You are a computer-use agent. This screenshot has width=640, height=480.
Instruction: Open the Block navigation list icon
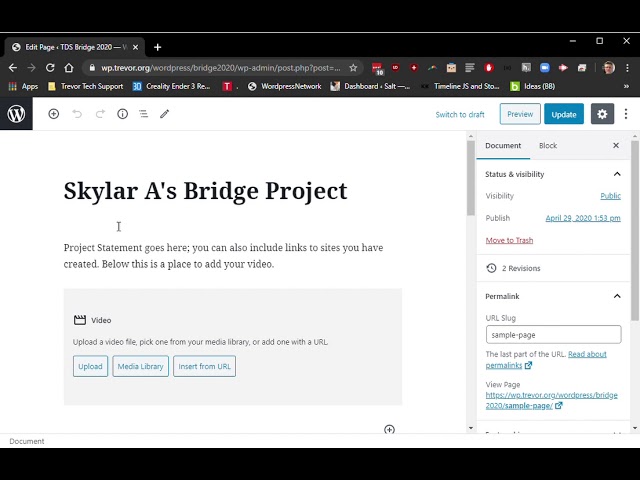(x=143, y=114)
